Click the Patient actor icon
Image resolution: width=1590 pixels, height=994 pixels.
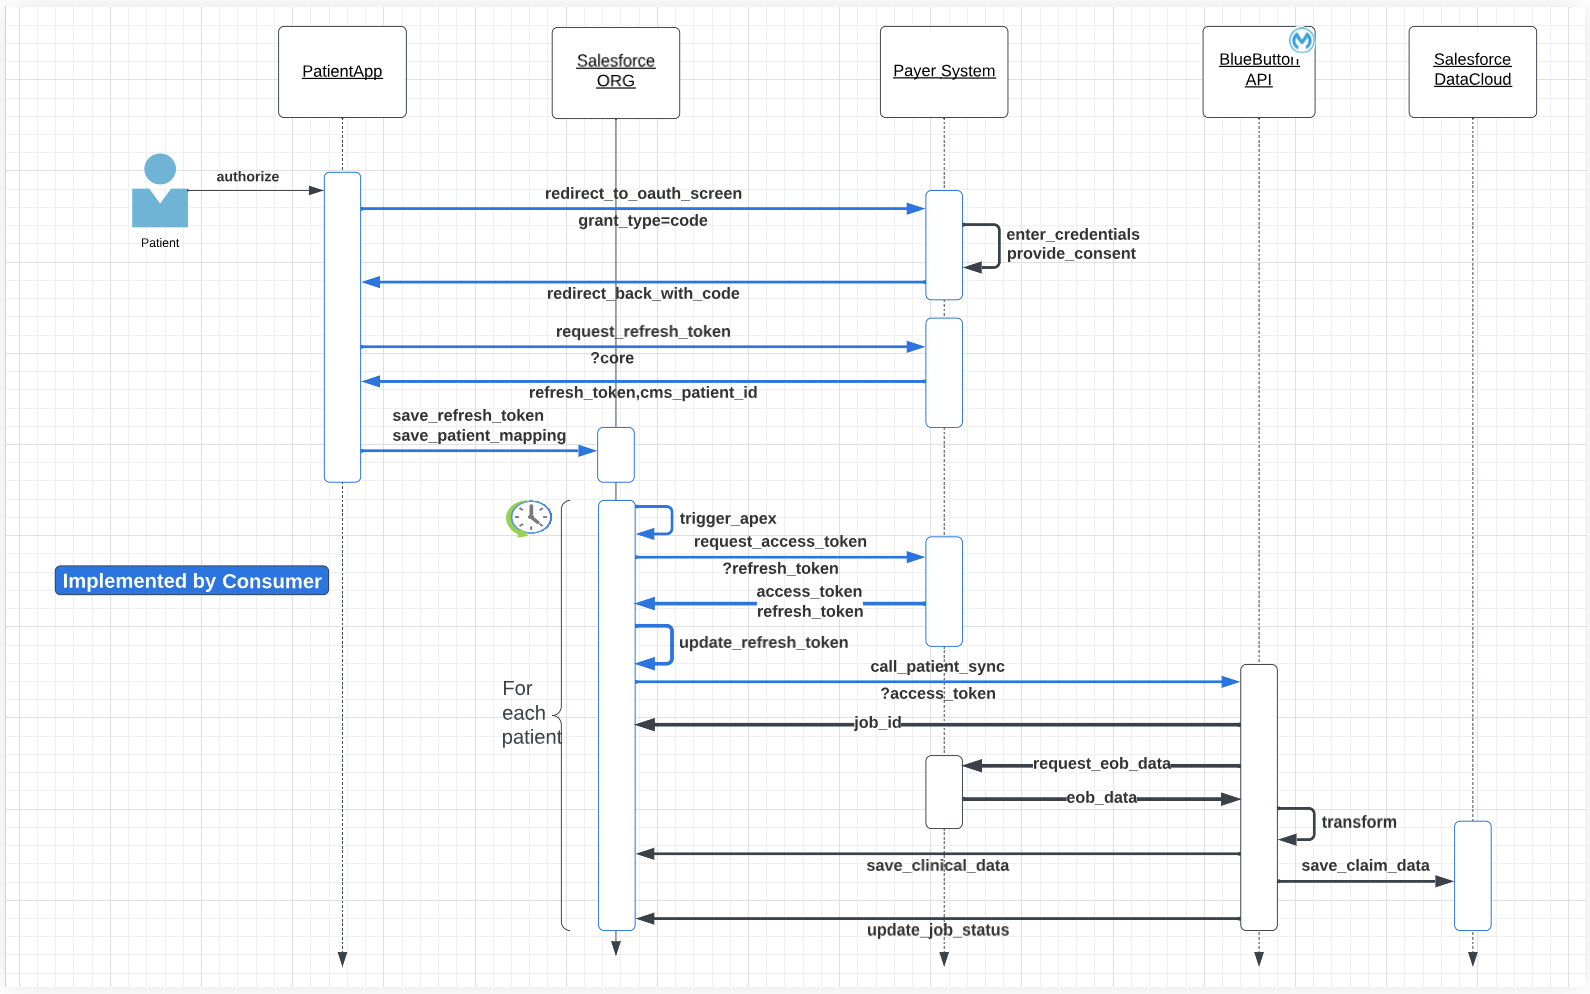(x=160, y=191)
